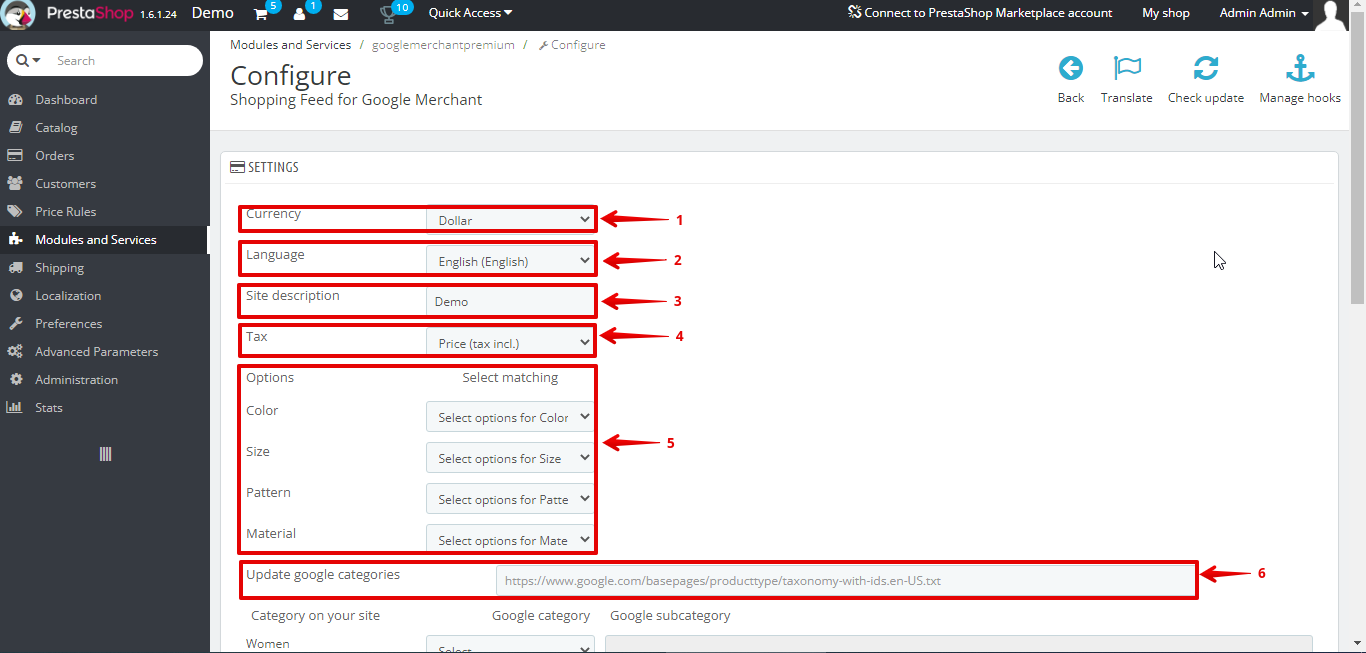Open the Select options for Size dropdown
Viewport: 1366px width, 653px height.
coord(510,458)
